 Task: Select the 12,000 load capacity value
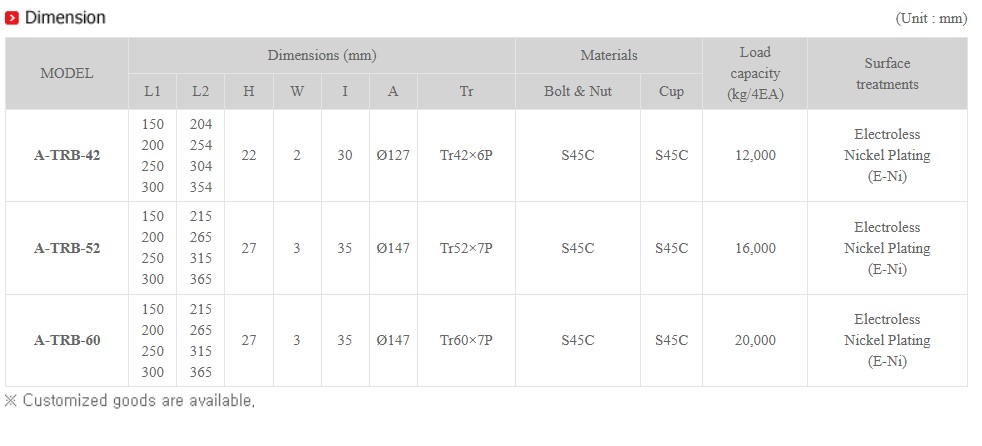click(x=754, y=156)
